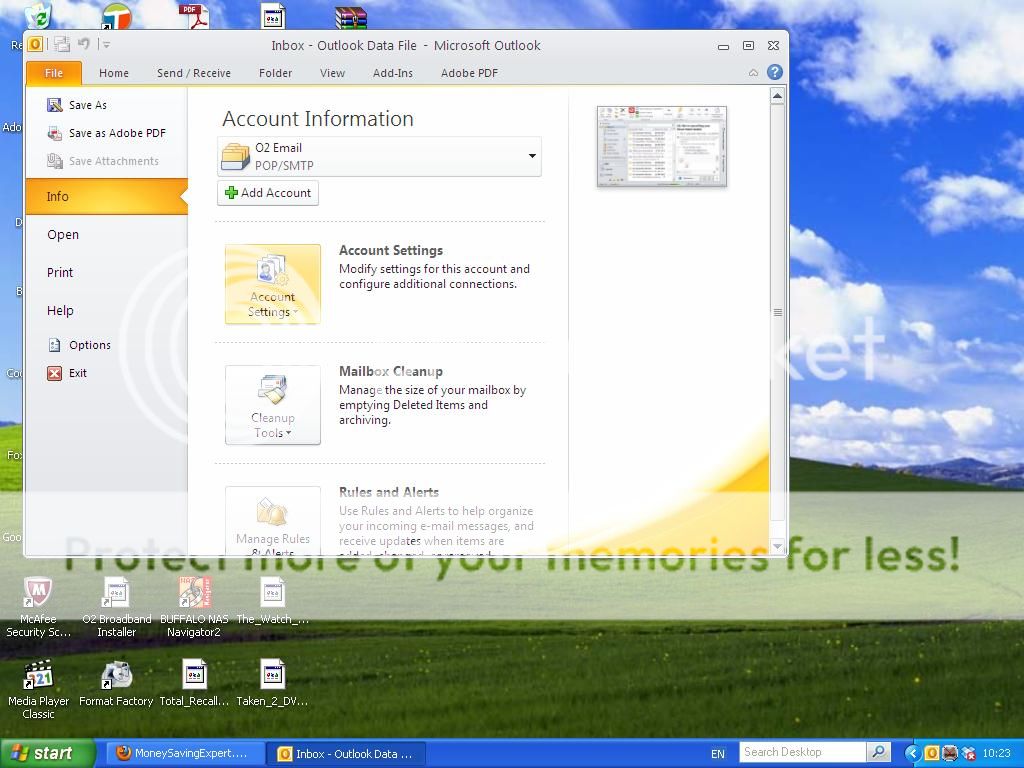The image size is (1024, 768).
Task: Select Print in the File menu
Action: point(60,272)
